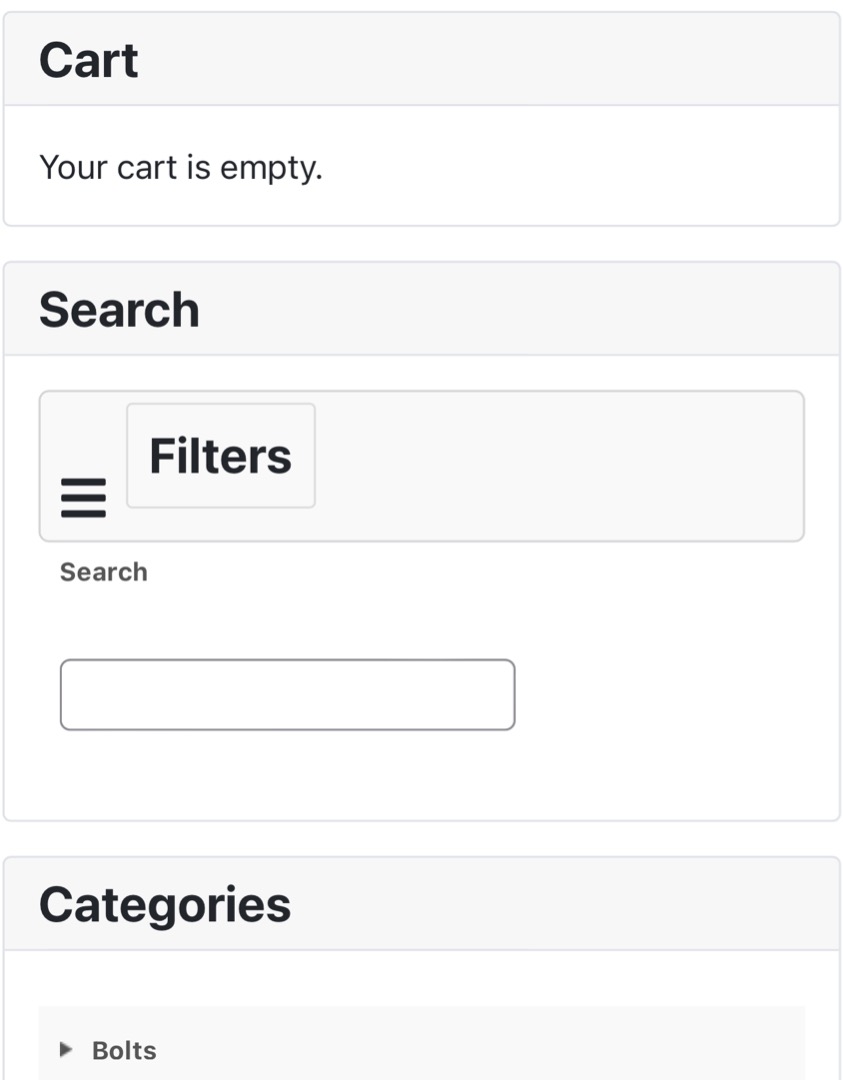Click the hamburger menu icon beside Filters
This screenshot has height=1080, width=843.
click(83, 497)
